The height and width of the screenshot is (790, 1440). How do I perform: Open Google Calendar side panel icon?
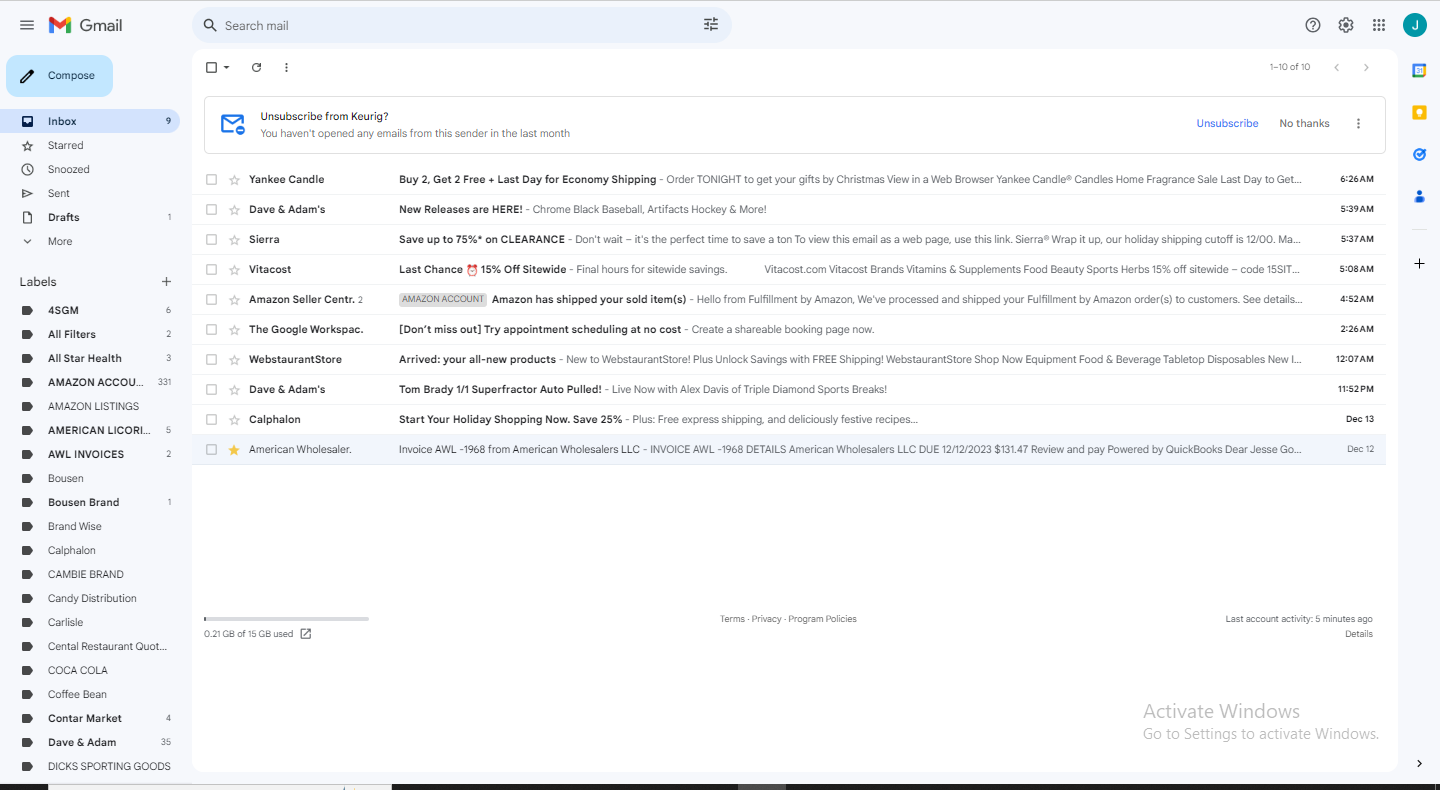click(1419, 70)
